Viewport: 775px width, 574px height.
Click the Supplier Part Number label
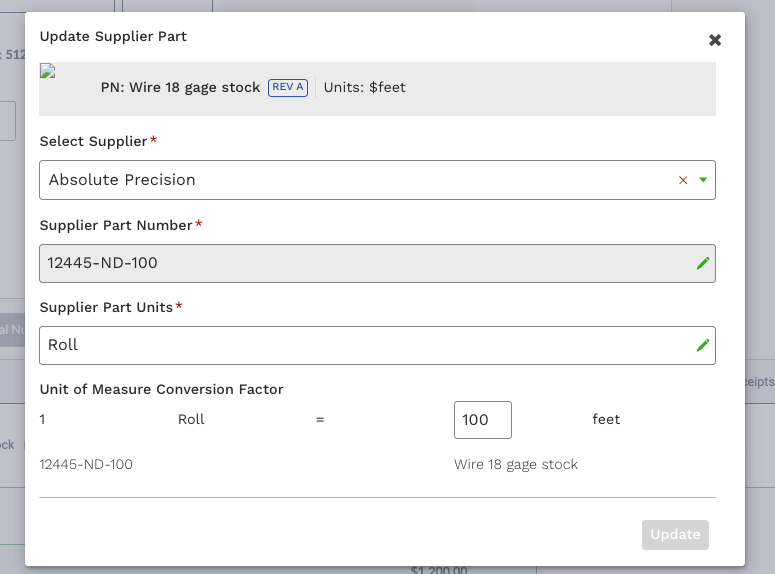point(116,225)
